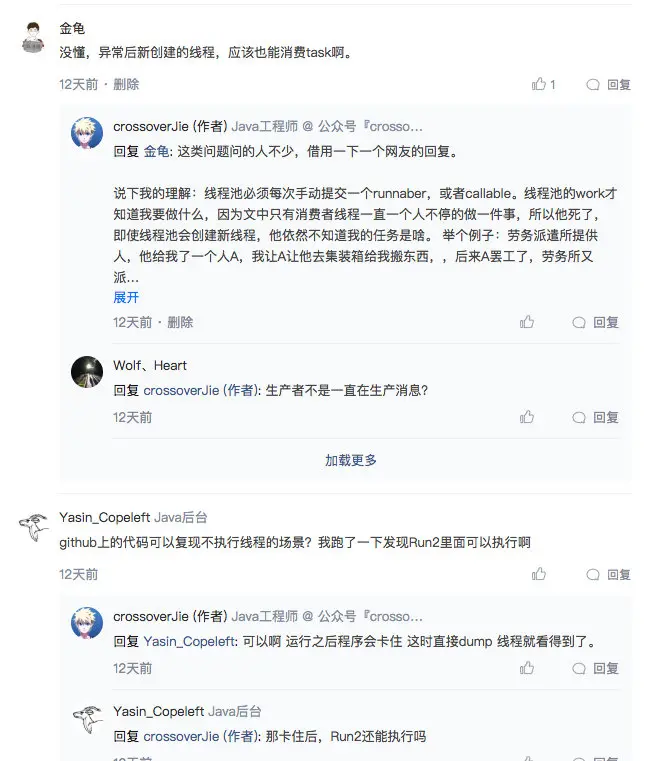The width and height of the screenshot is (648, 761).
Task: Open 金龟 mention link in the reply
Action: [156, 151]
